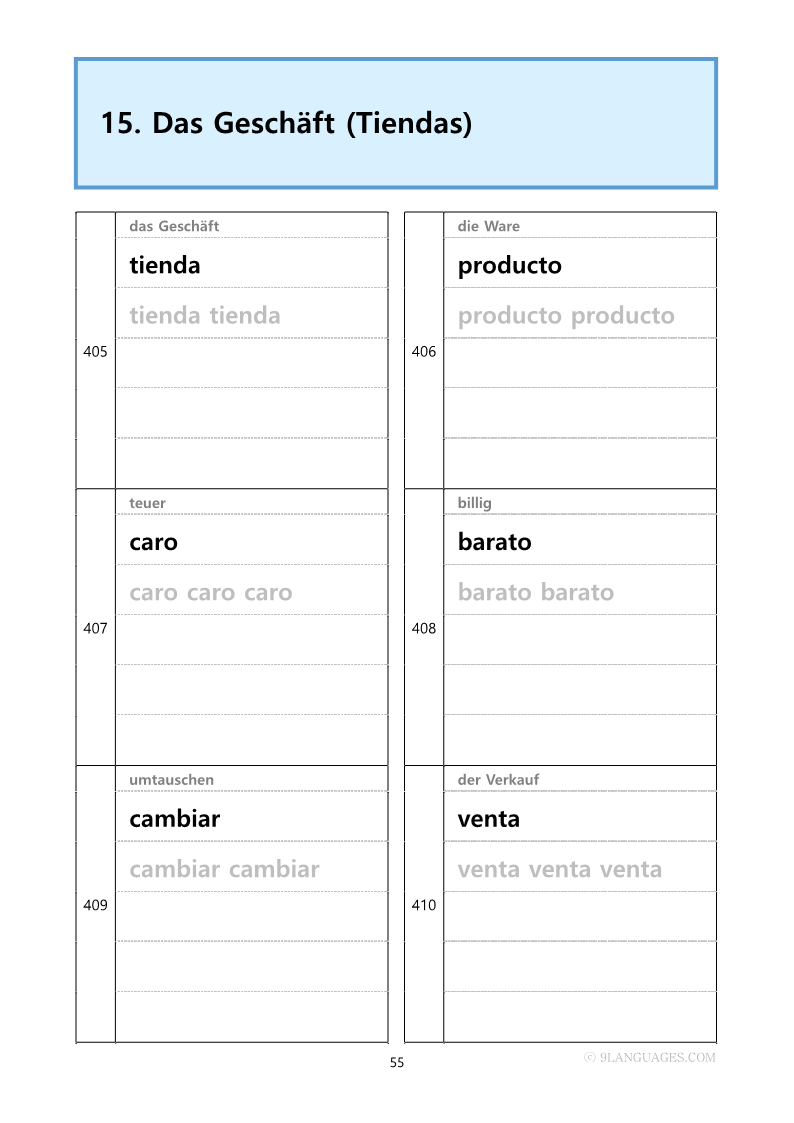
Task: Click the German label "das Geschäft"
Action: coord(174,226)
